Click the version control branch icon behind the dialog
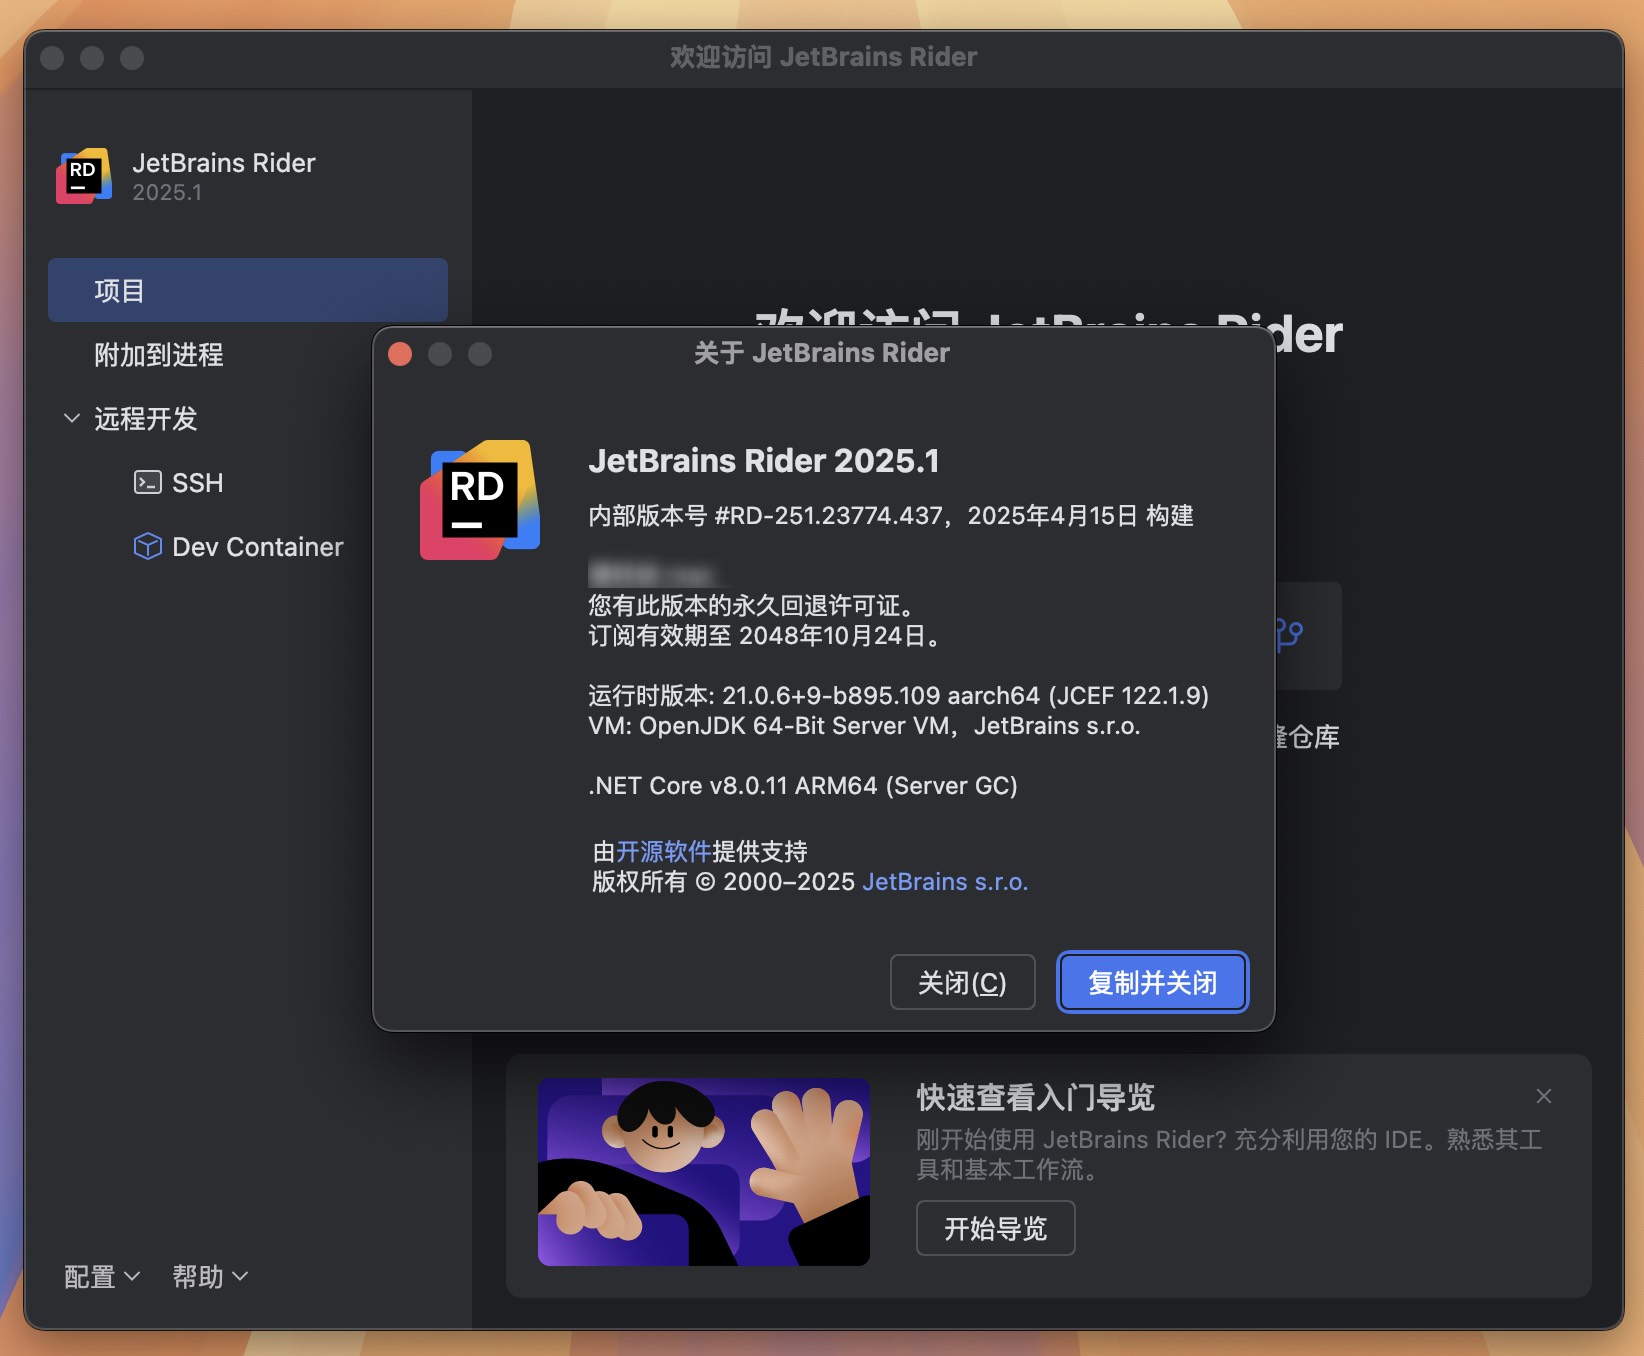The width and height of the screenshot is (1644, 1356). click(x=1290, y=634)
